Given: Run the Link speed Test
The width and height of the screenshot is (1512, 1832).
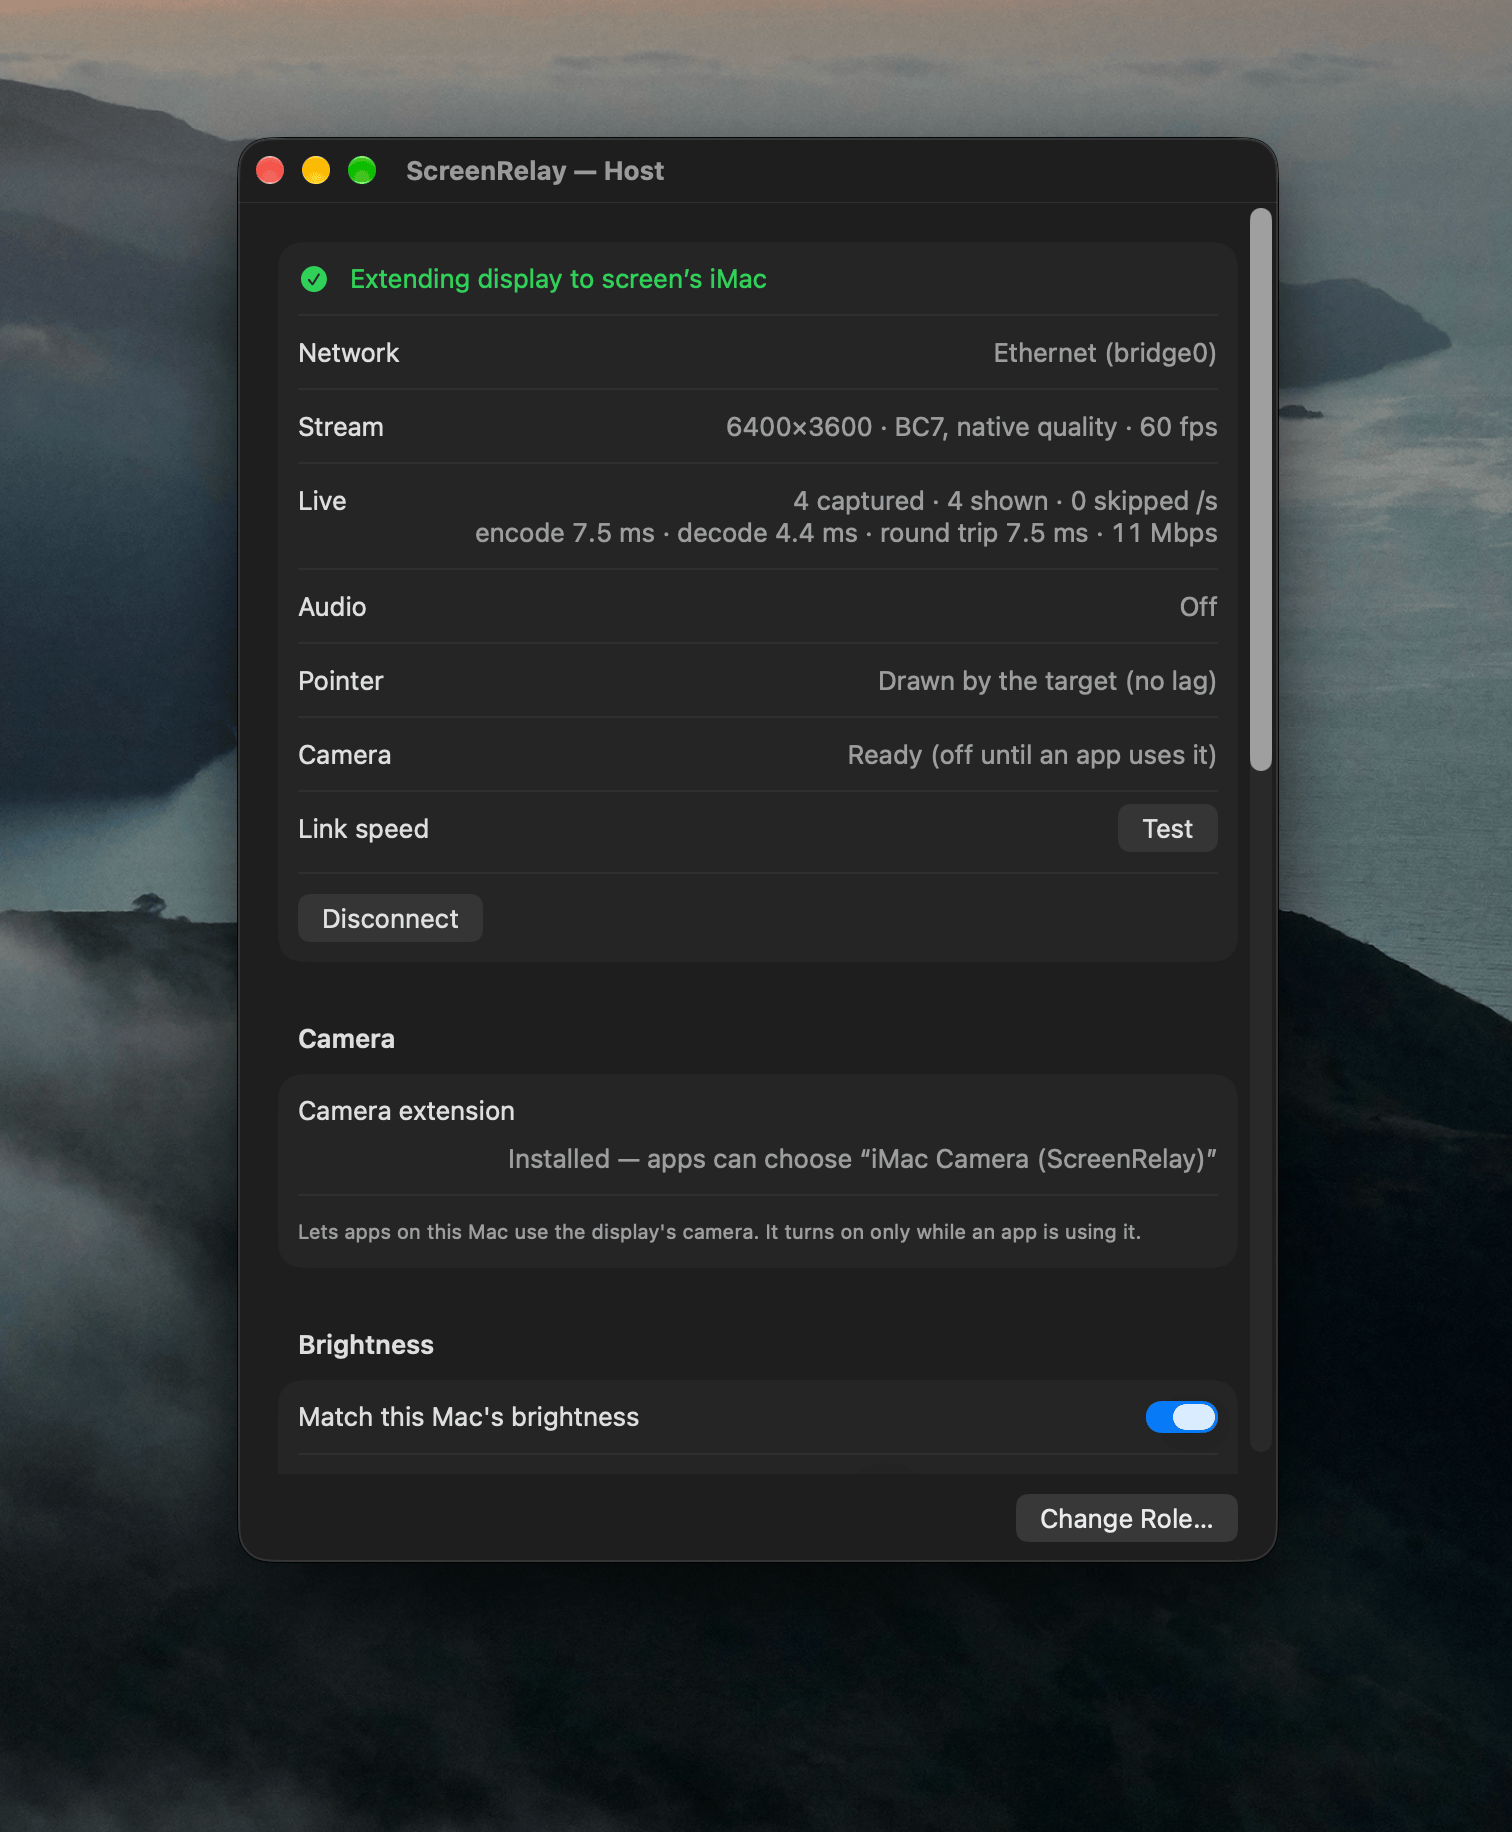Looking at the screenshot, I should point(1167,829).
